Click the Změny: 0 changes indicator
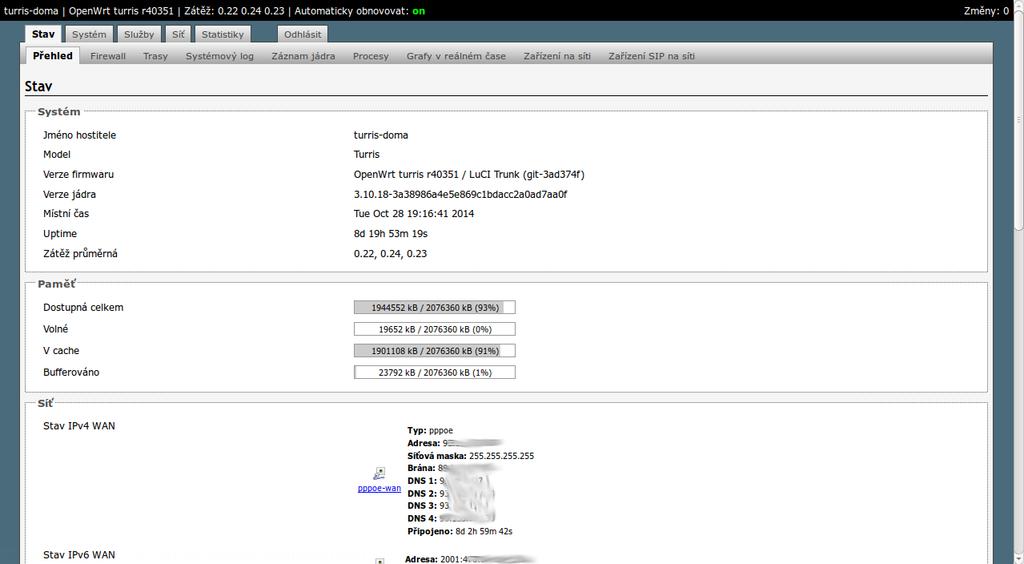 point(986,10)
